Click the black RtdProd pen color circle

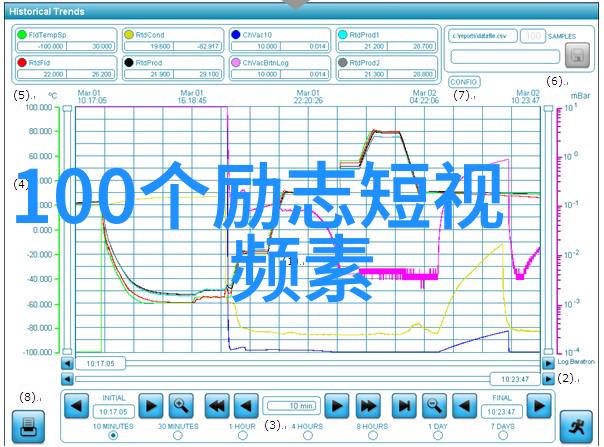point(129,62)
